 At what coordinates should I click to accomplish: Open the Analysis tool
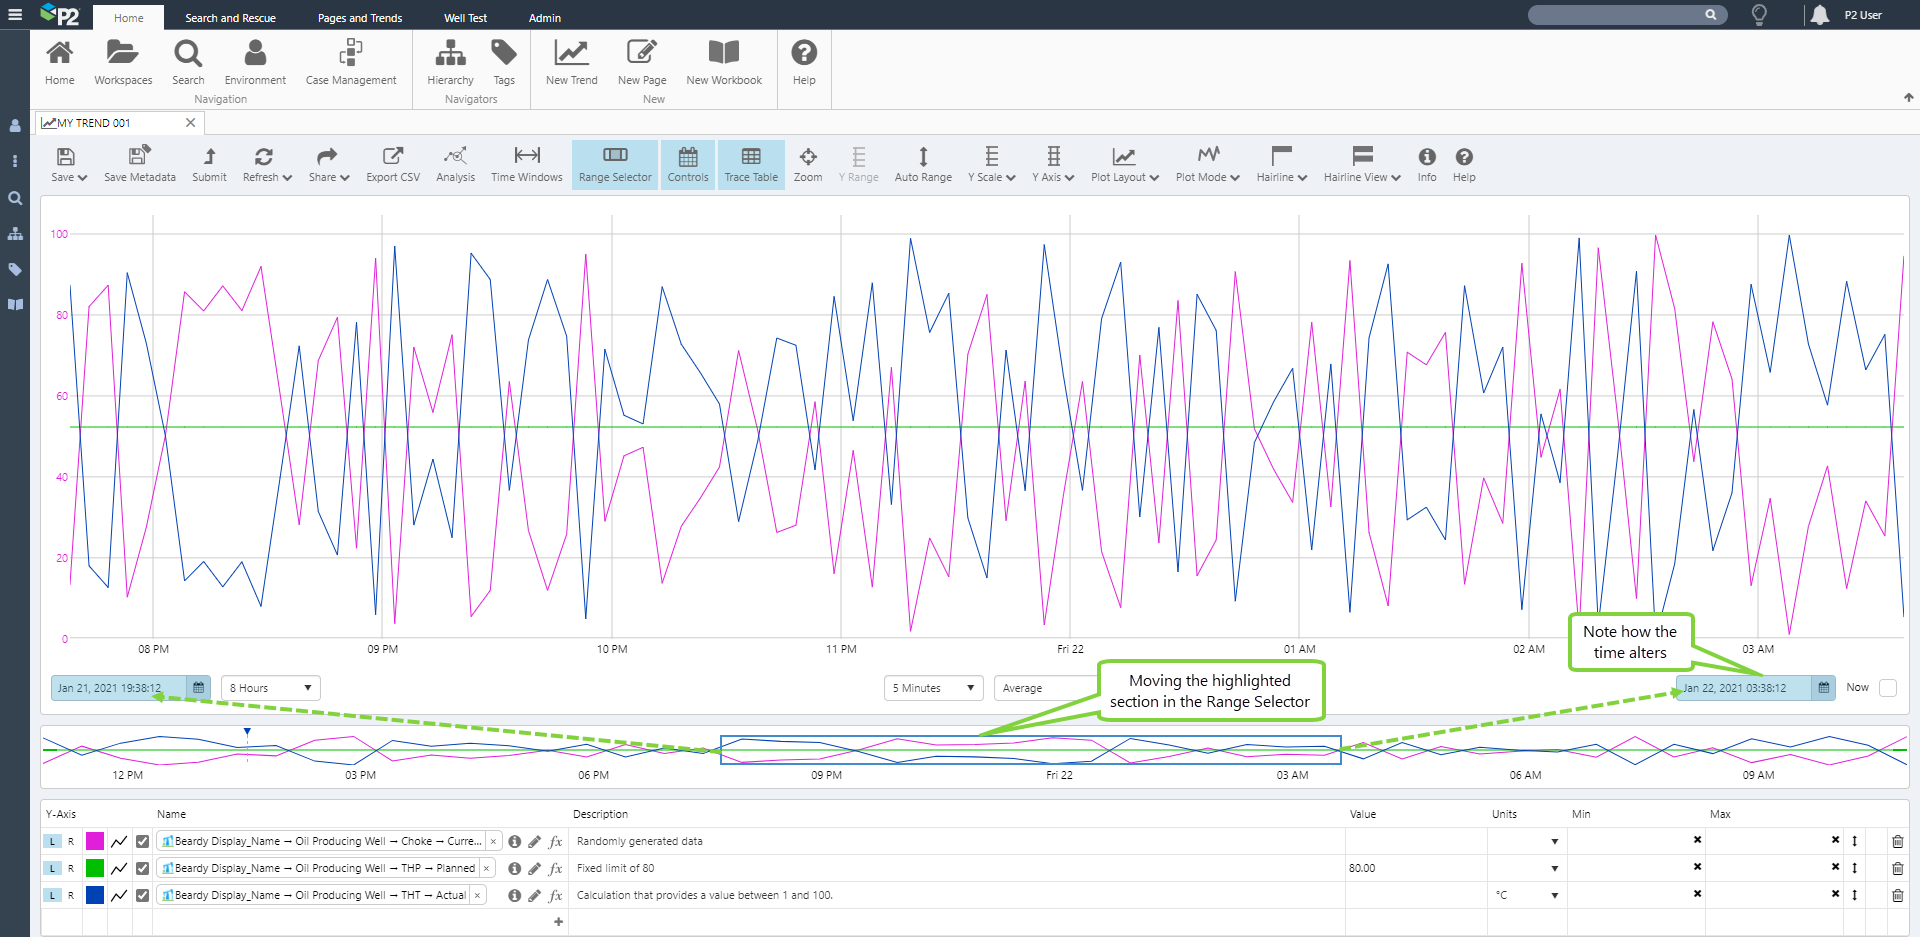coord(455,164)
